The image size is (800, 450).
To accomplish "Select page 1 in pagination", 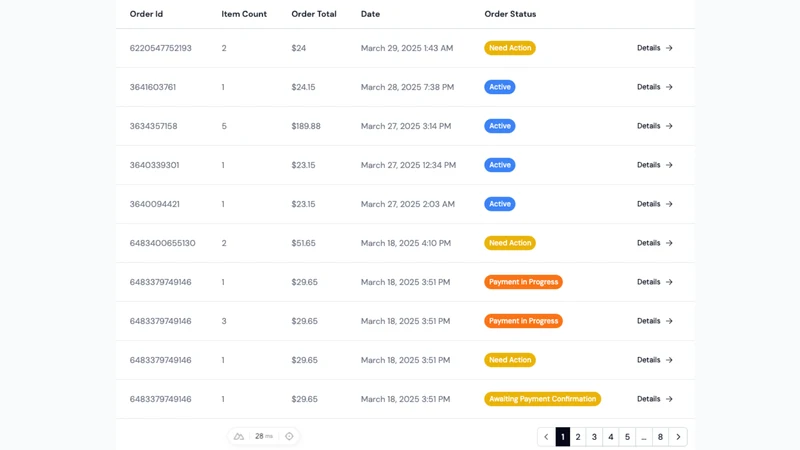I will pos(563,437).
